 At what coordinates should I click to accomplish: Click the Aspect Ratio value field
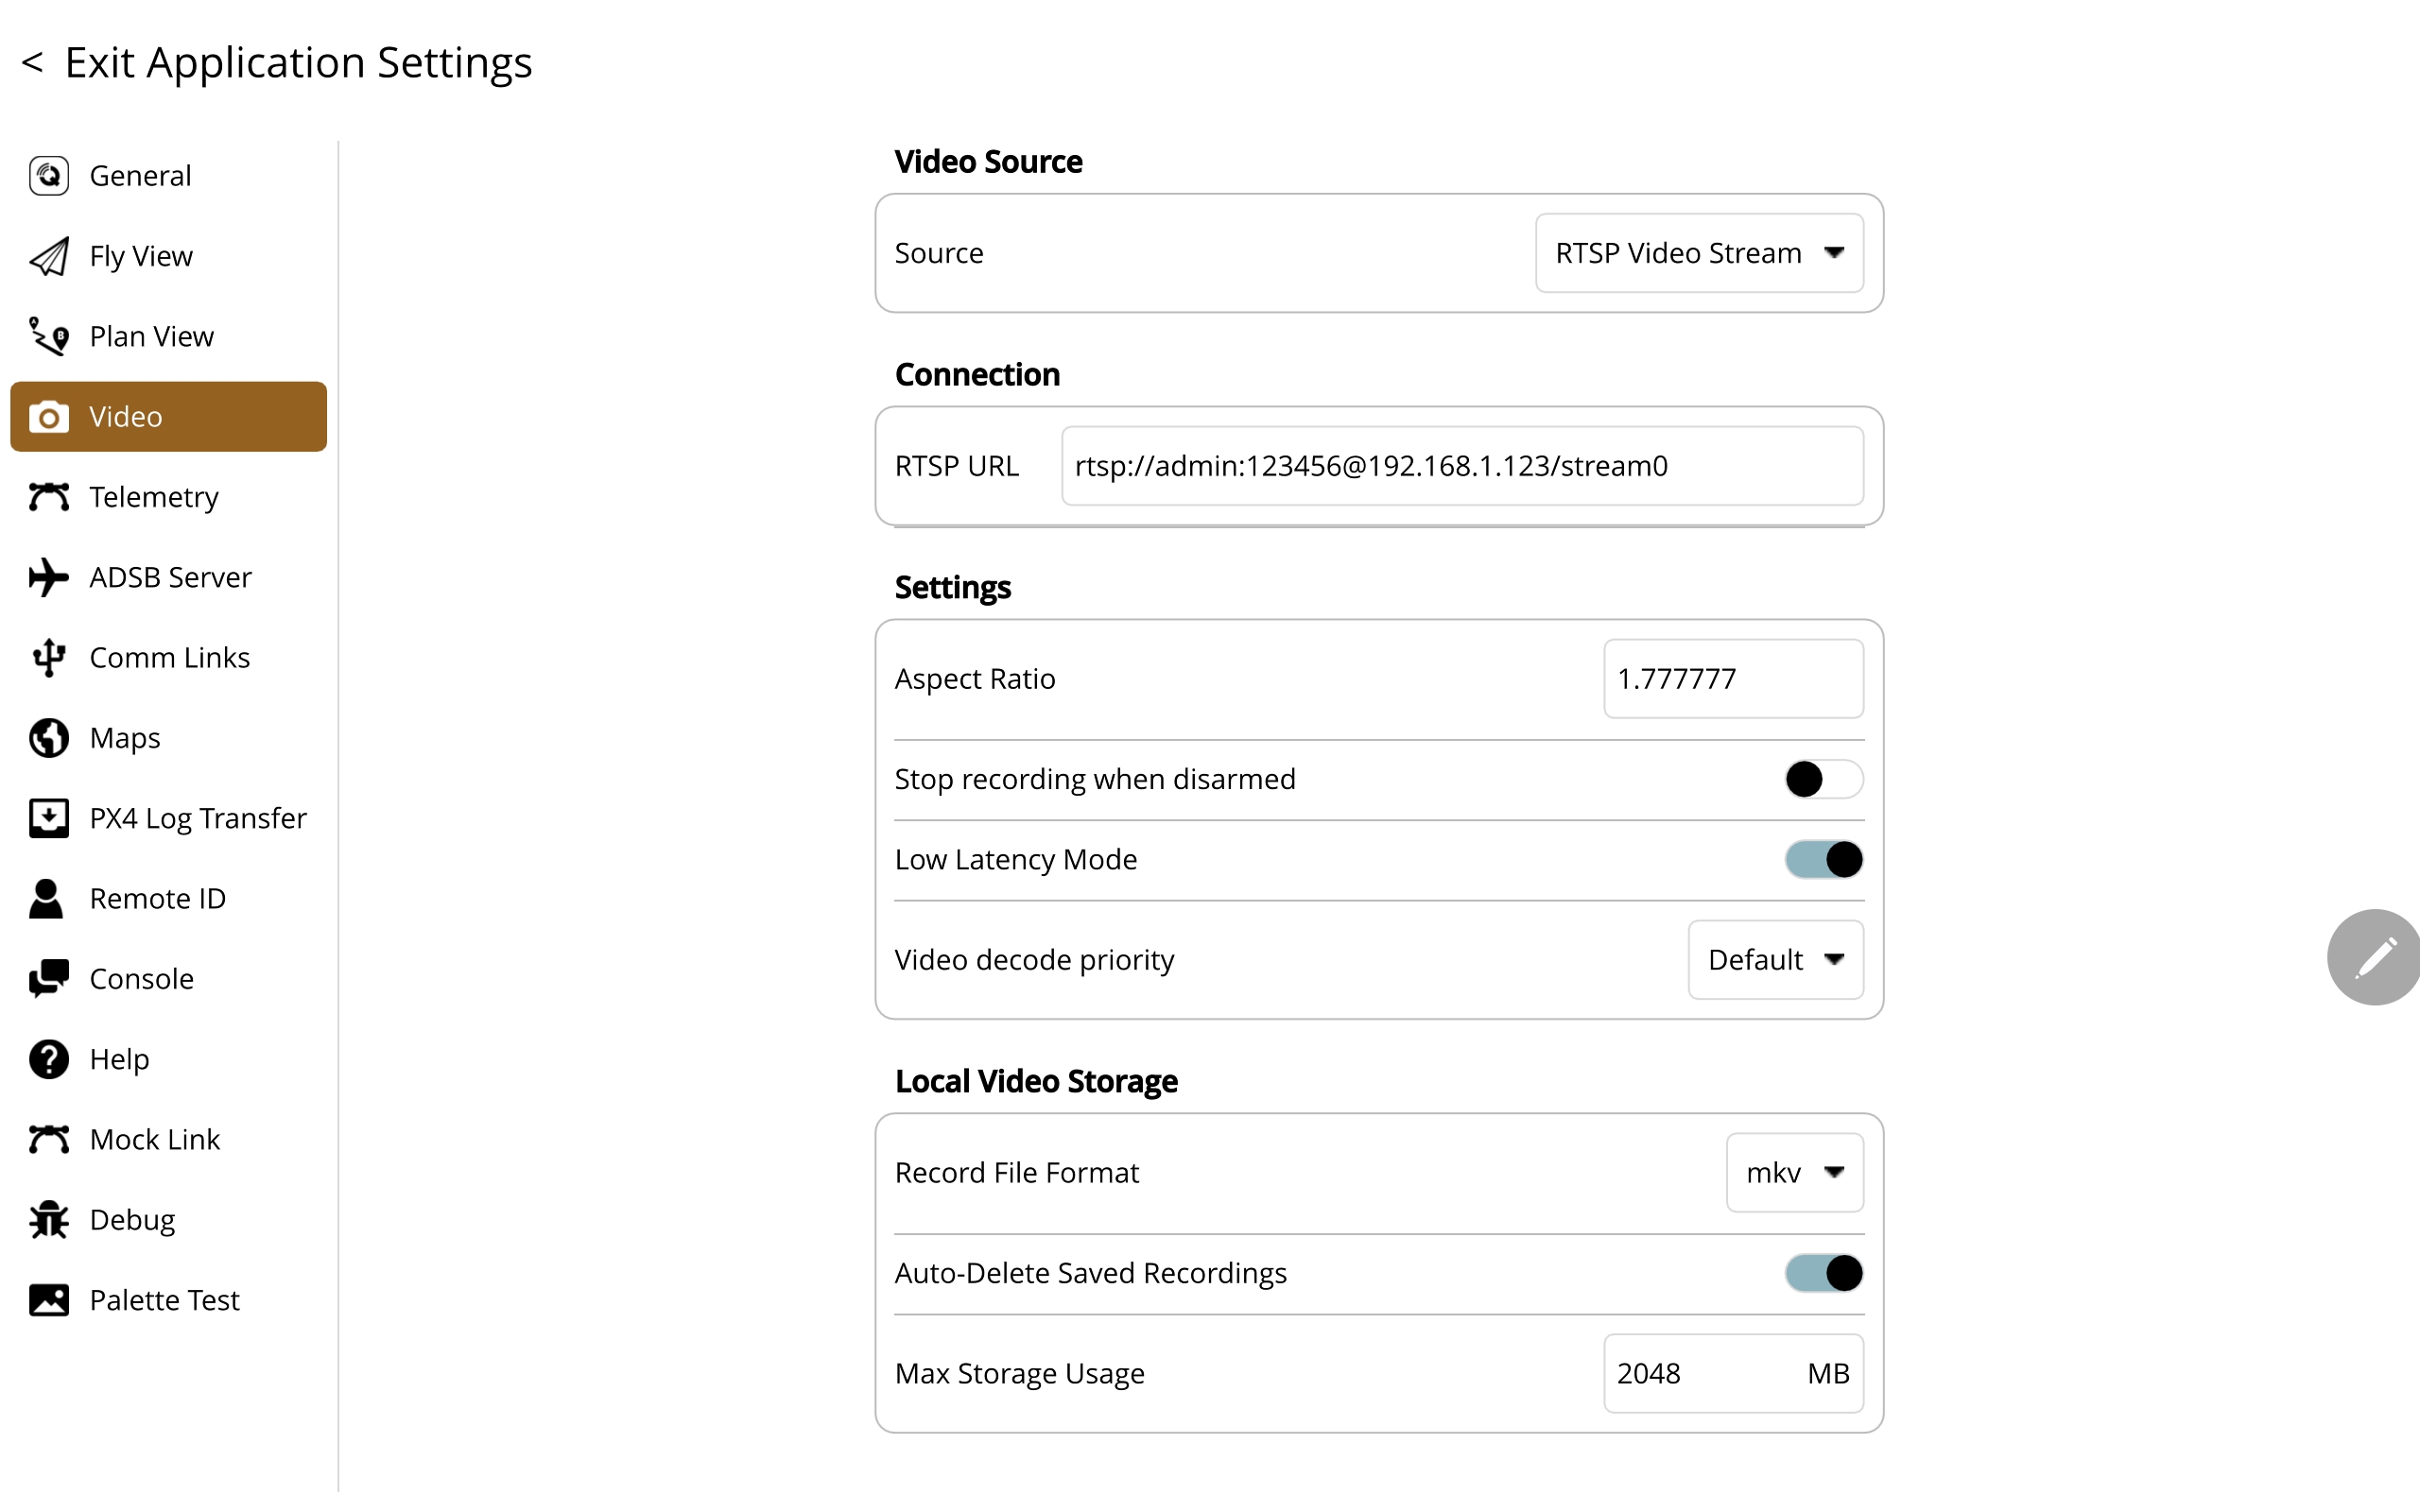1733,679
